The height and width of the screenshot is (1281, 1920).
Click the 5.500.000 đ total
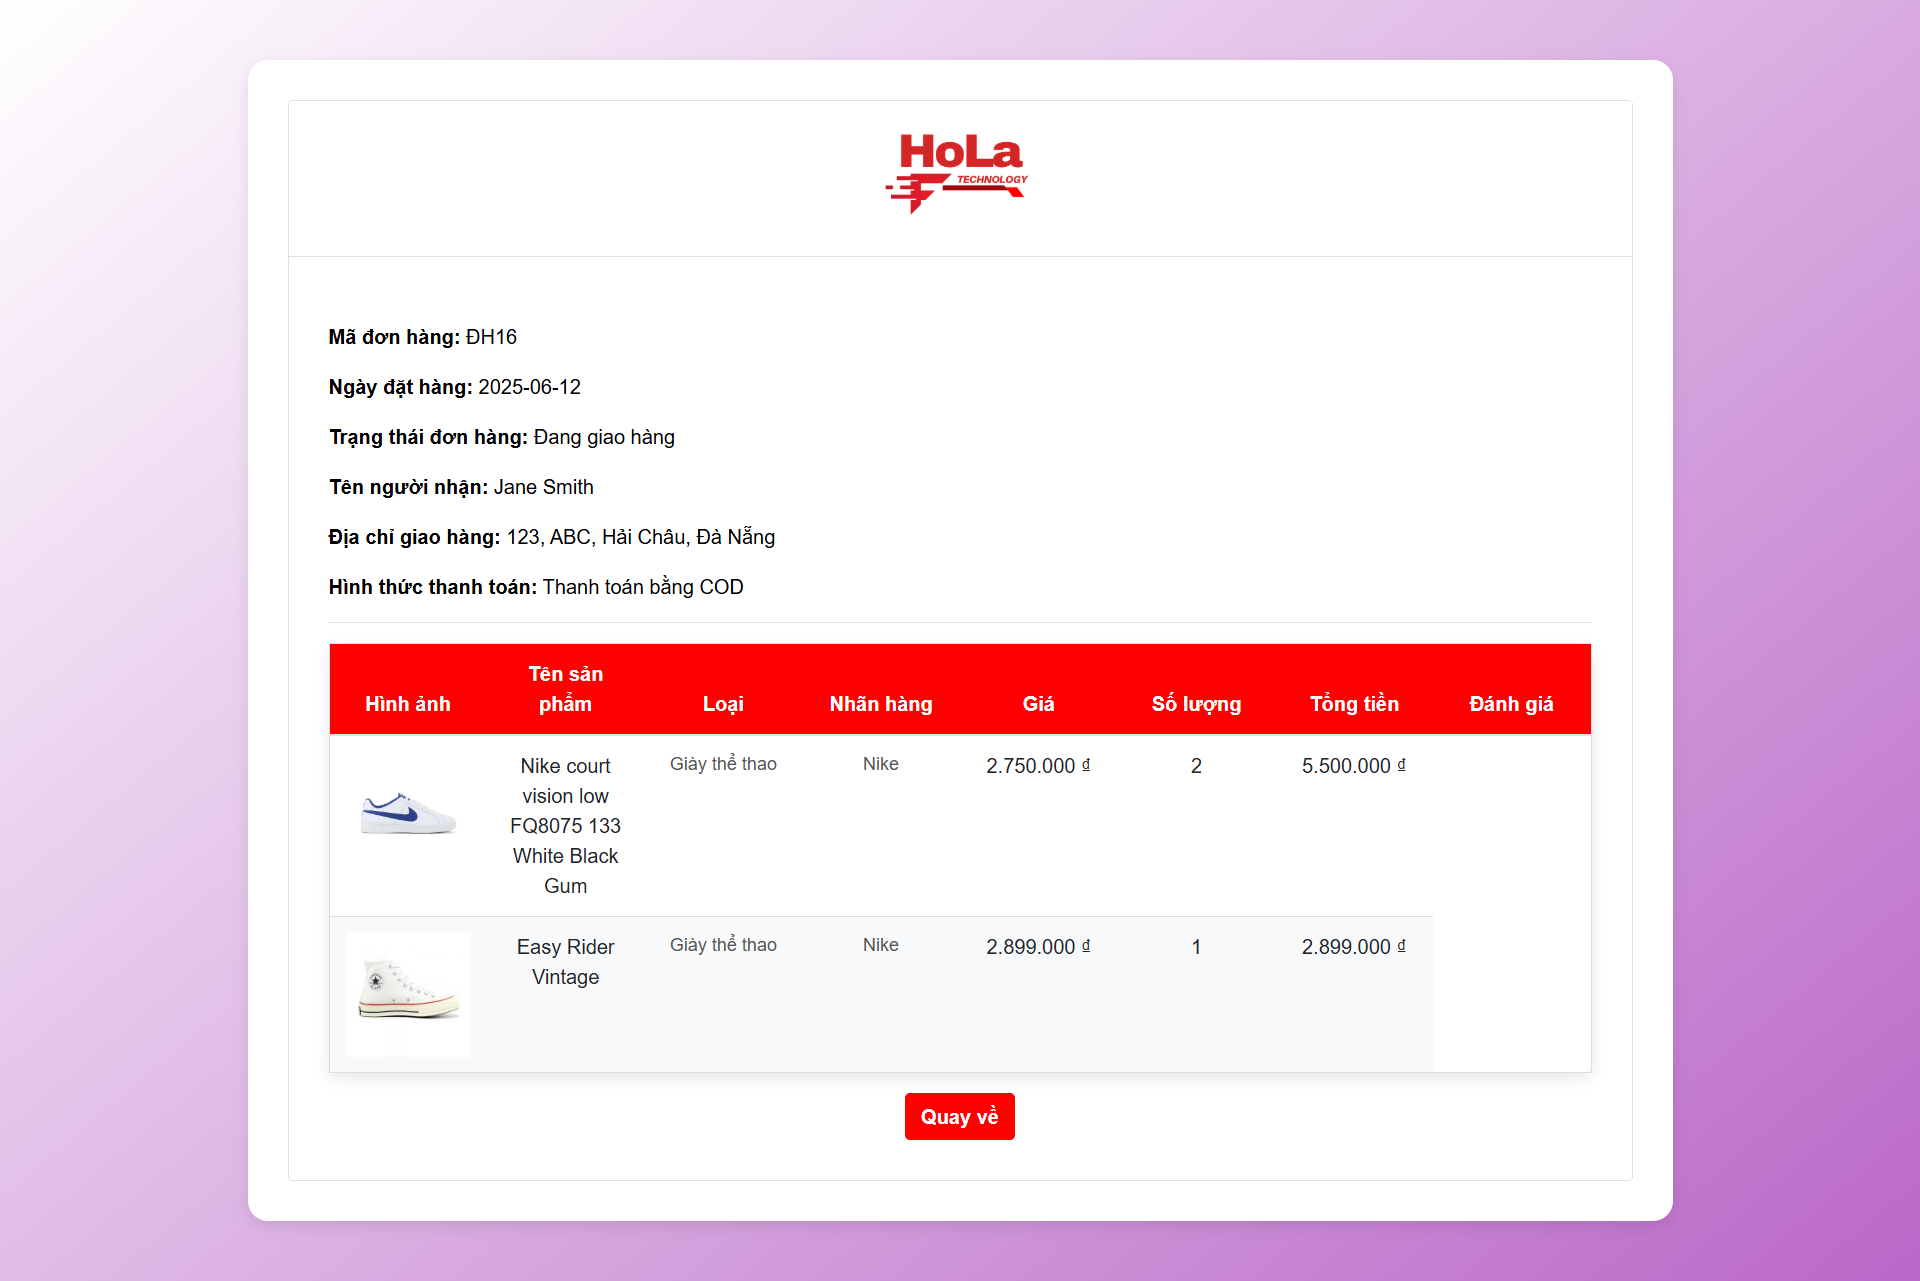pos(1354,766)
